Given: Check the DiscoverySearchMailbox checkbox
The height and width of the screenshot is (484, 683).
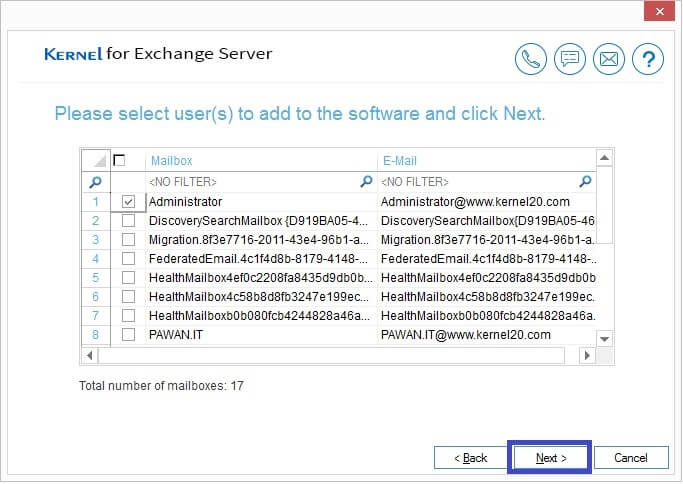Looking at the screenshot, I should click(x=128, y=220).
